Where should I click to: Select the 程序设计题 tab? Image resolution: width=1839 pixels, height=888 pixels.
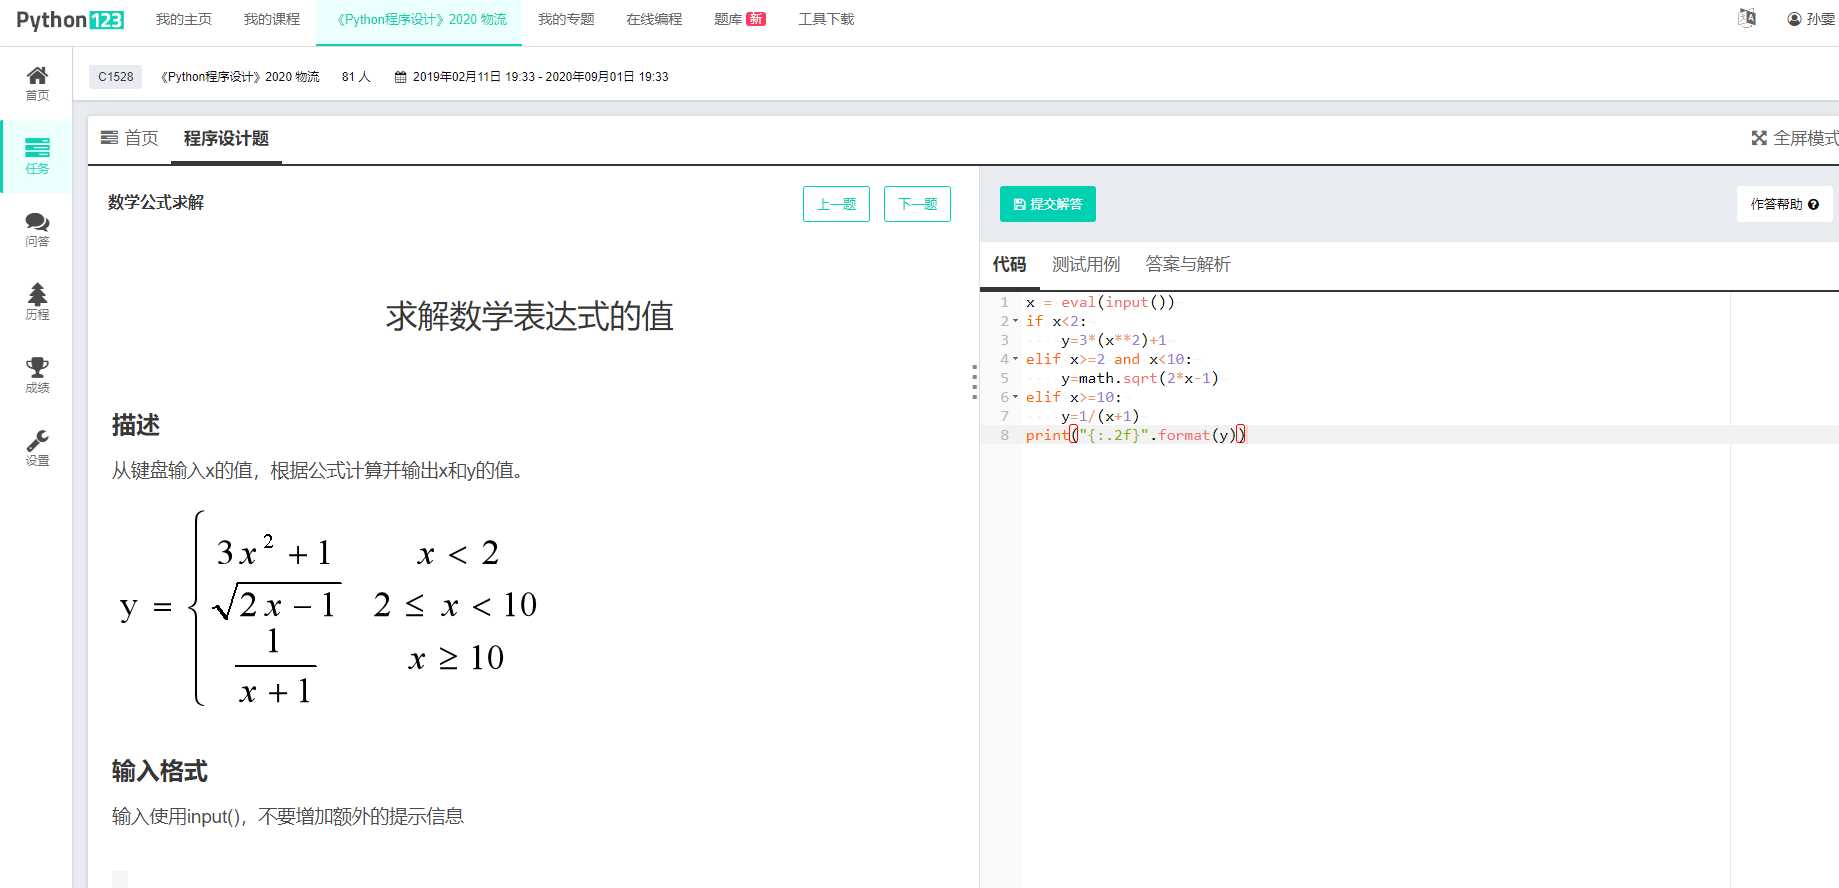(x=226, y=138)
